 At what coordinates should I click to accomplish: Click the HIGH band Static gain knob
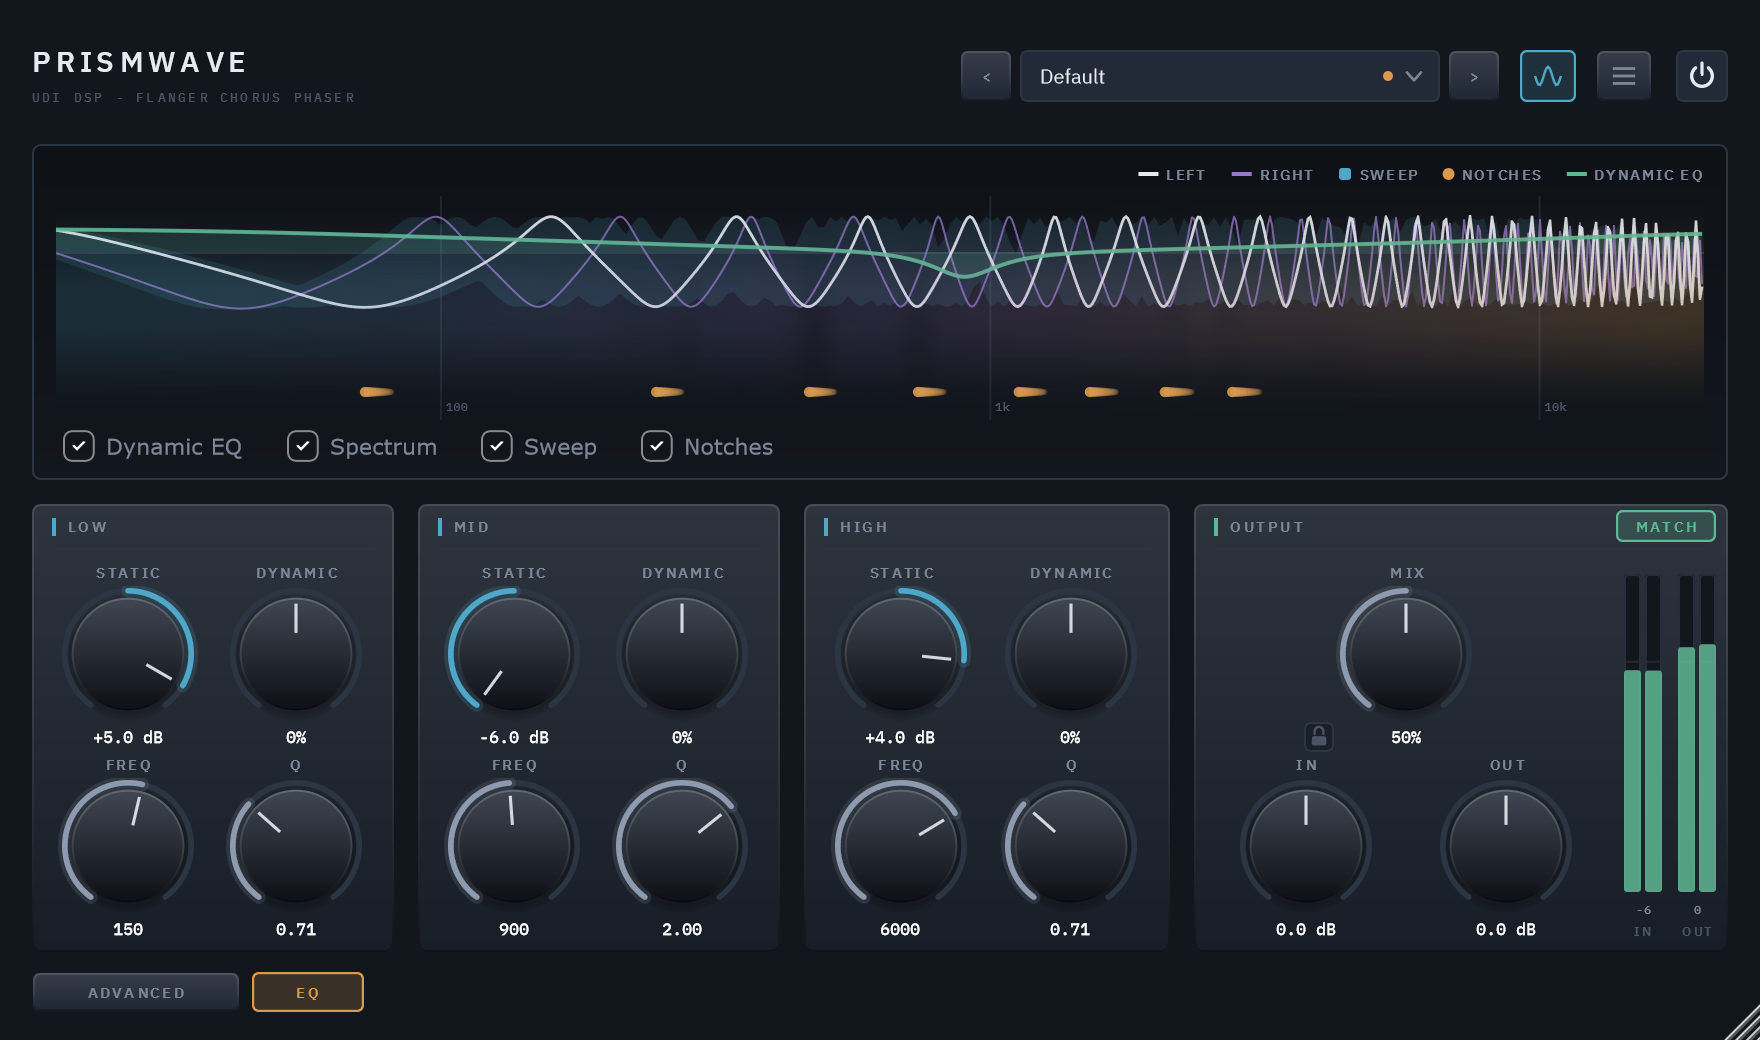pos(900,654)
